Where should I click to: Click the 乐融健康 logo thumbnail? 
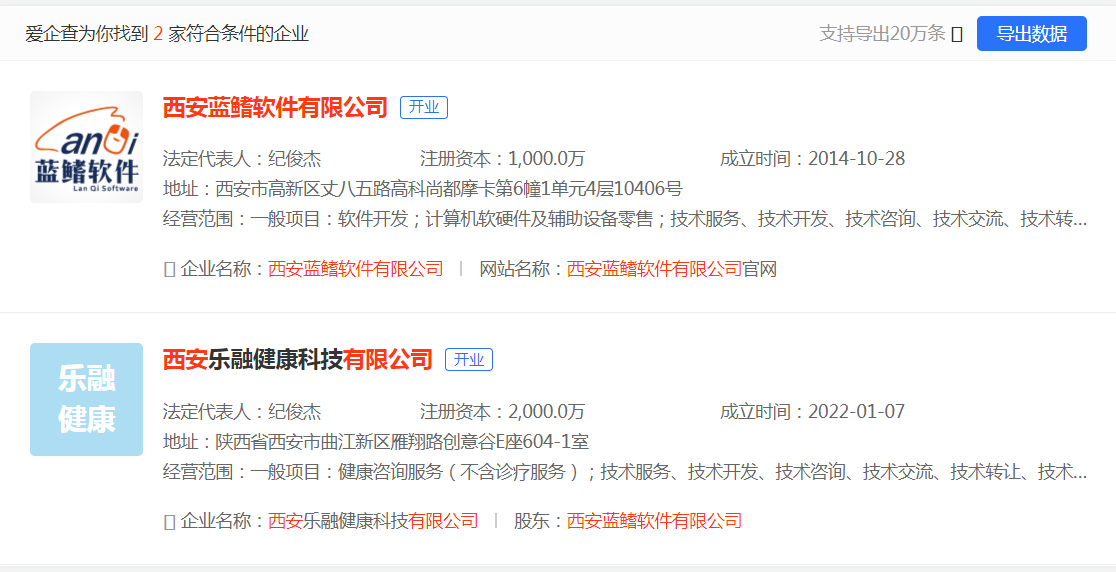coord(86,399)
